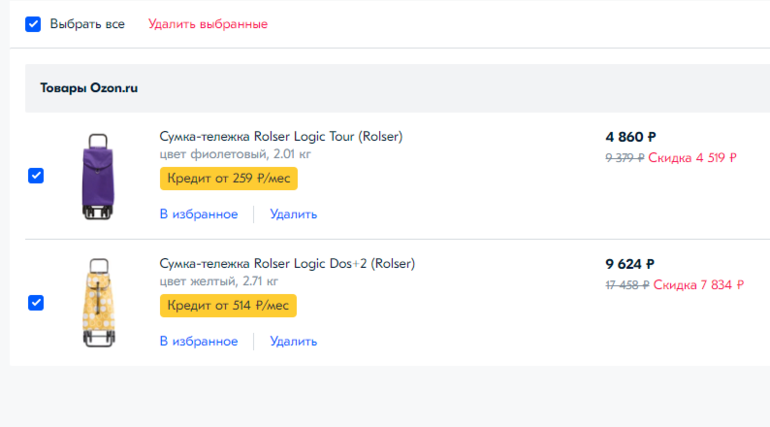Viewport: 770px width, 427px height.
Task: Toggle the "Выбрать все" checkbox
Action: point(33,24)
